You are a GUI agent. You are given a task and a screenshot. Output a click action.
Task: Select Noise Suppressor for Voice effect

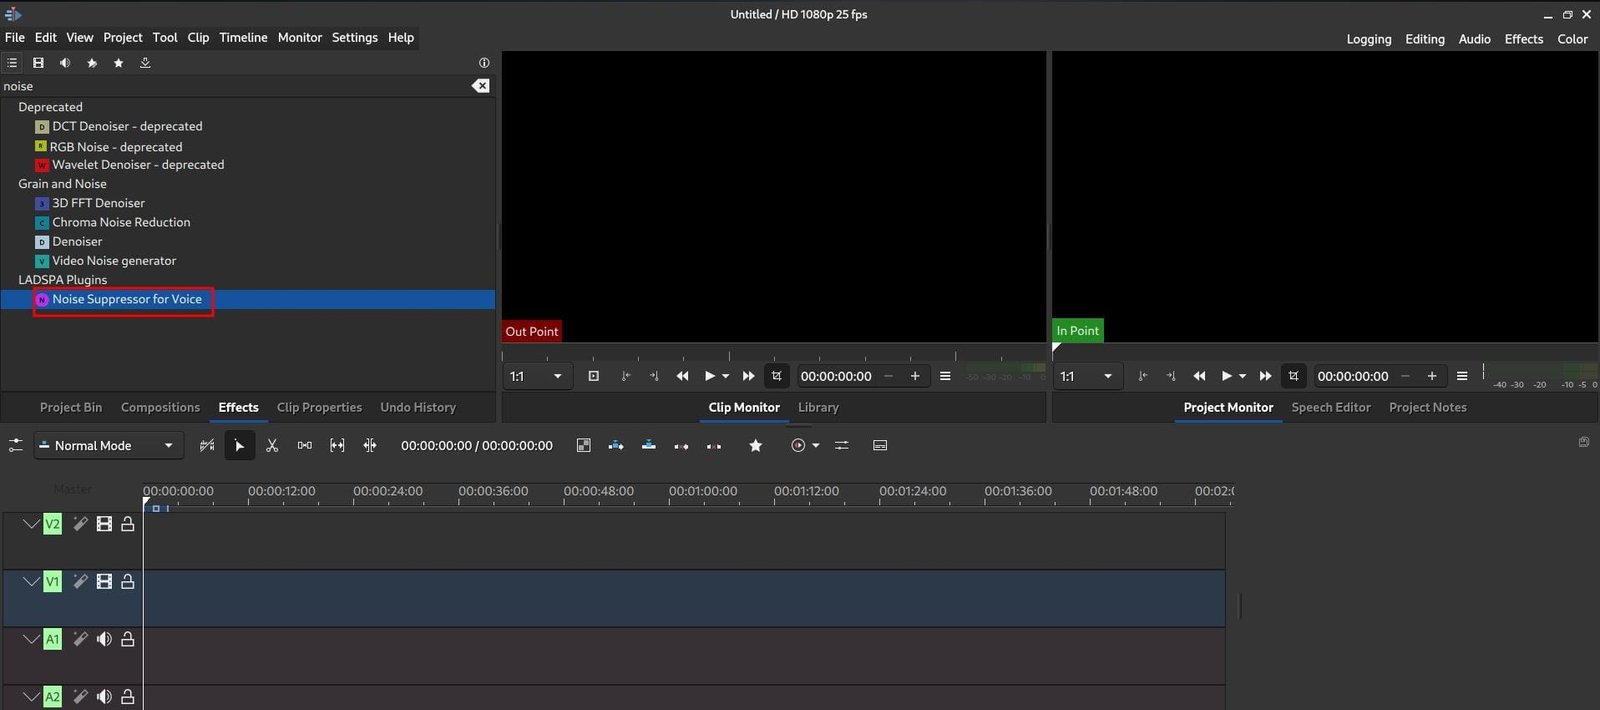pyautogui.click(x=127, y=299)
